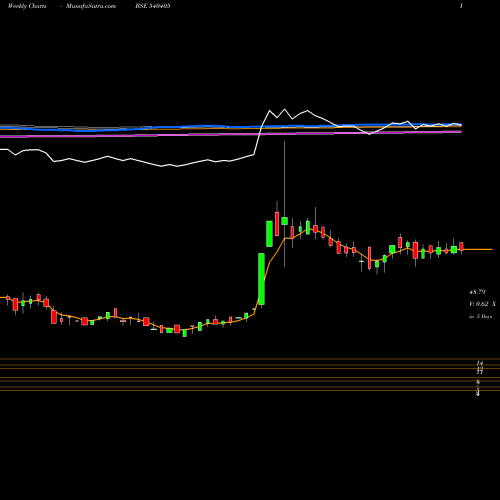Select the green candle with longest upper wick

(x=284, y=221)
